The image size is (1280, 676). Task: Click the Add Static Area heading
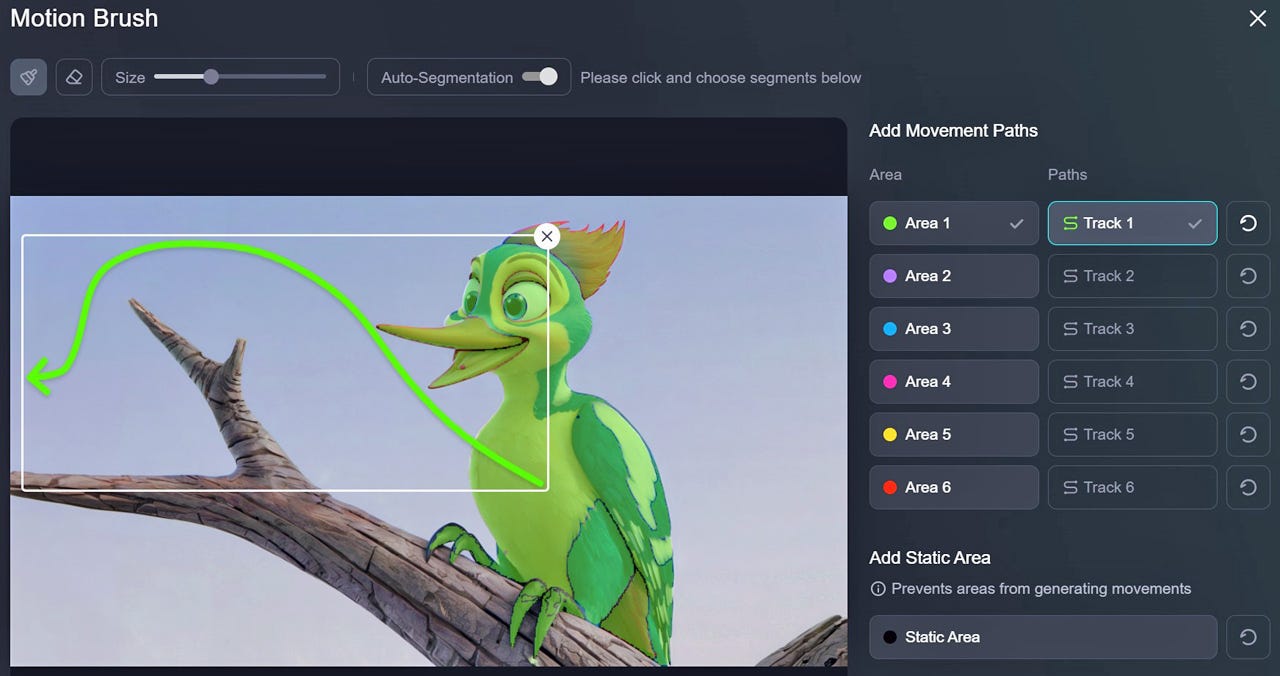click(x=930, y=558)
